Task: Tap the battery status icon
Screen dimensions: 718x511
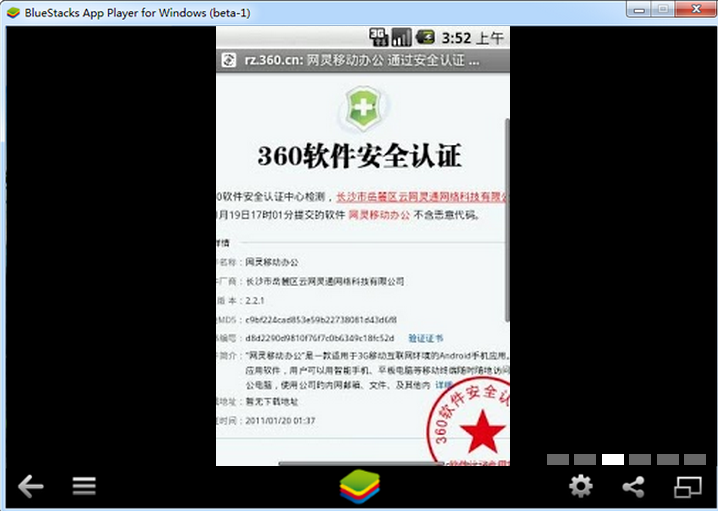Action: [x=424, y=37]
